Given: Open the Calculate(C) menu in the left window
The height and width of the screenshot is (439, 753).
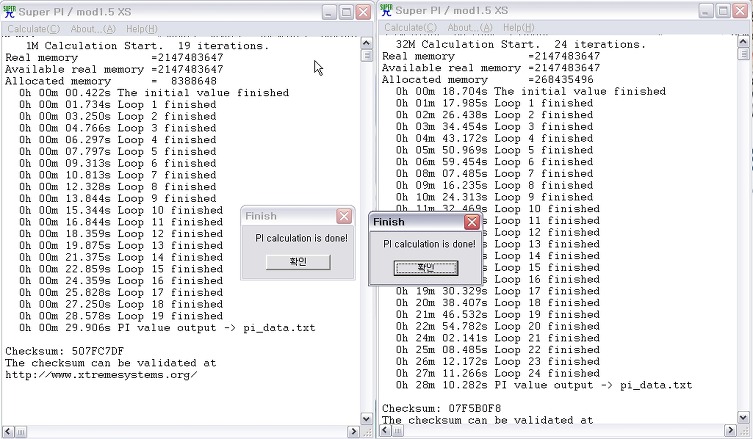Looking at the screenshot, I should pos(34,29).
